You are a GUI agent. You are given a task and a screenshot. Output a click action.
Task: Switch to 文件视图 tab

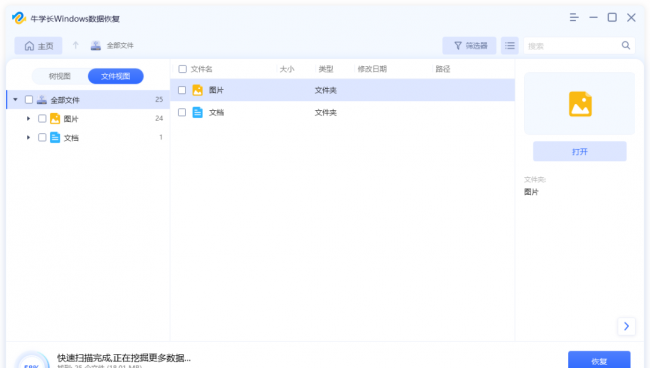(x=116, y=76)
